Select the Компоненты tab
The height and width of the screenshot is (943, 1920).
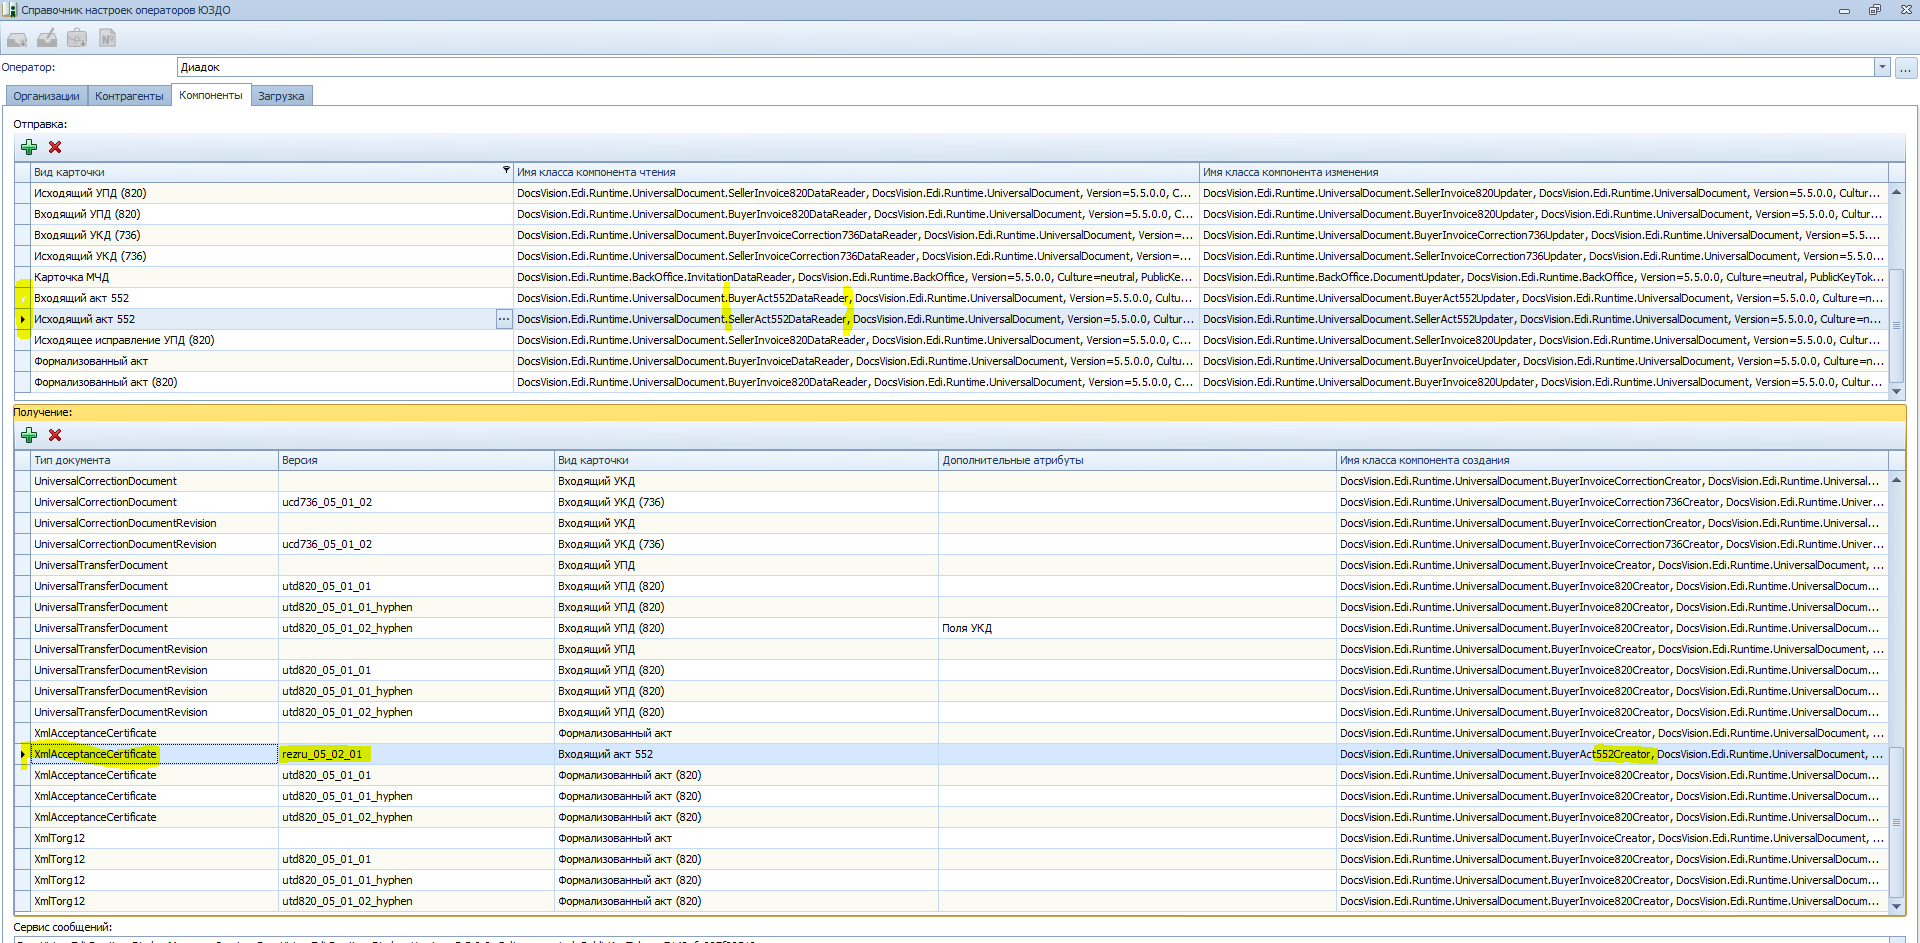(211, 95)
